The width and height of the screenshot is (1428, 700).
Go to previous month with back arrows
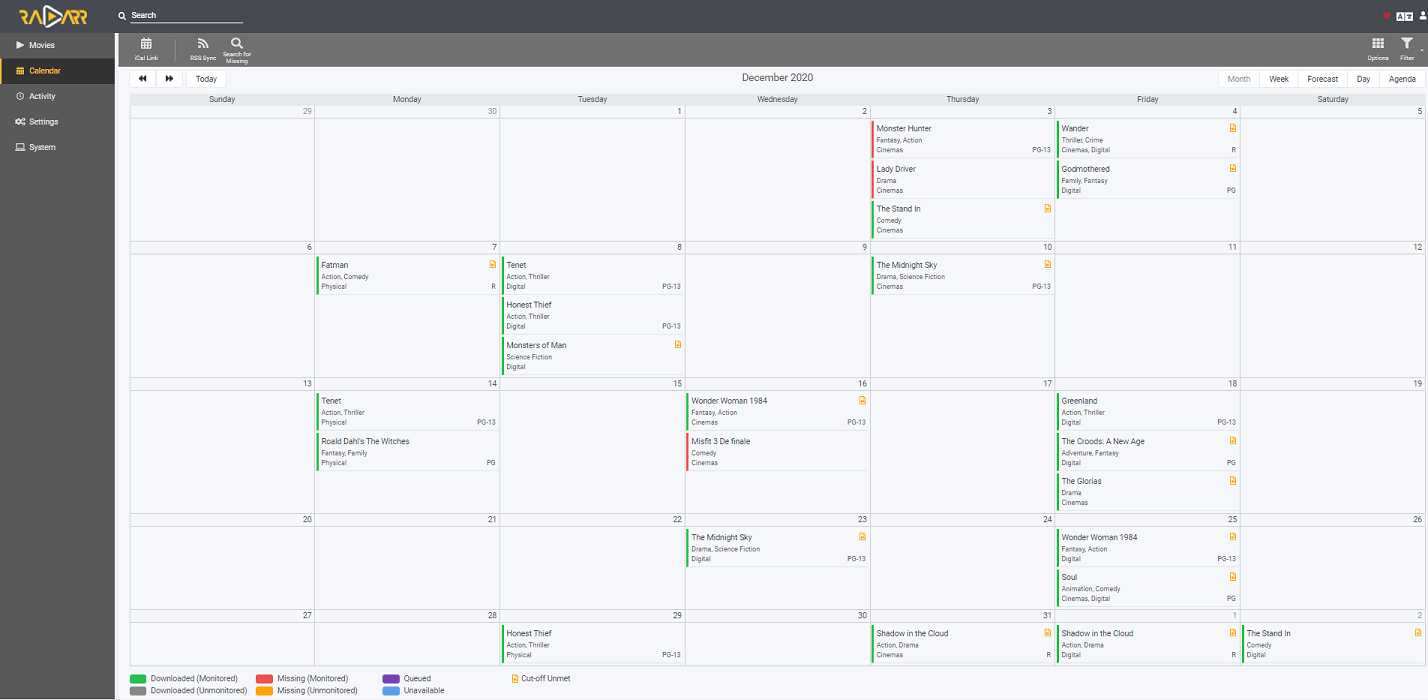coord(143,79)
